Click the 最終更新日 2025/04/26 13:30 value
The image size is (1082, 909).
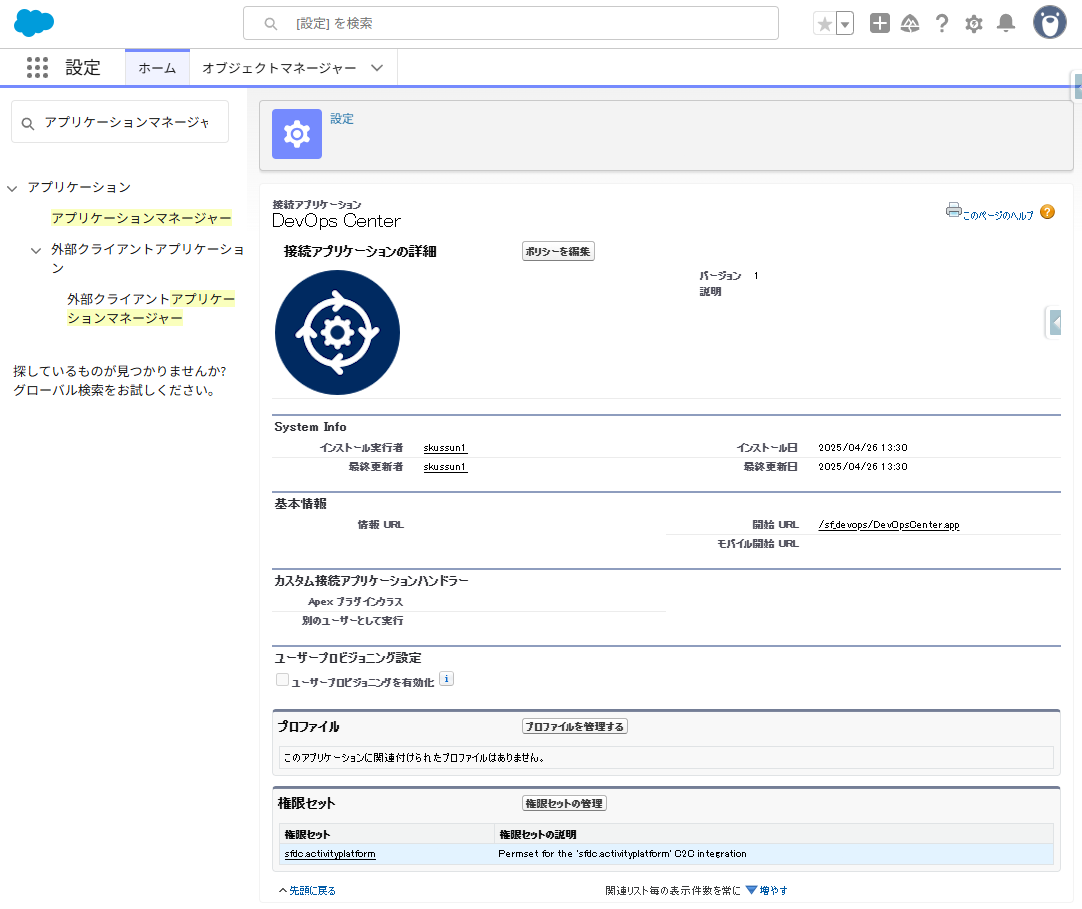863,467
